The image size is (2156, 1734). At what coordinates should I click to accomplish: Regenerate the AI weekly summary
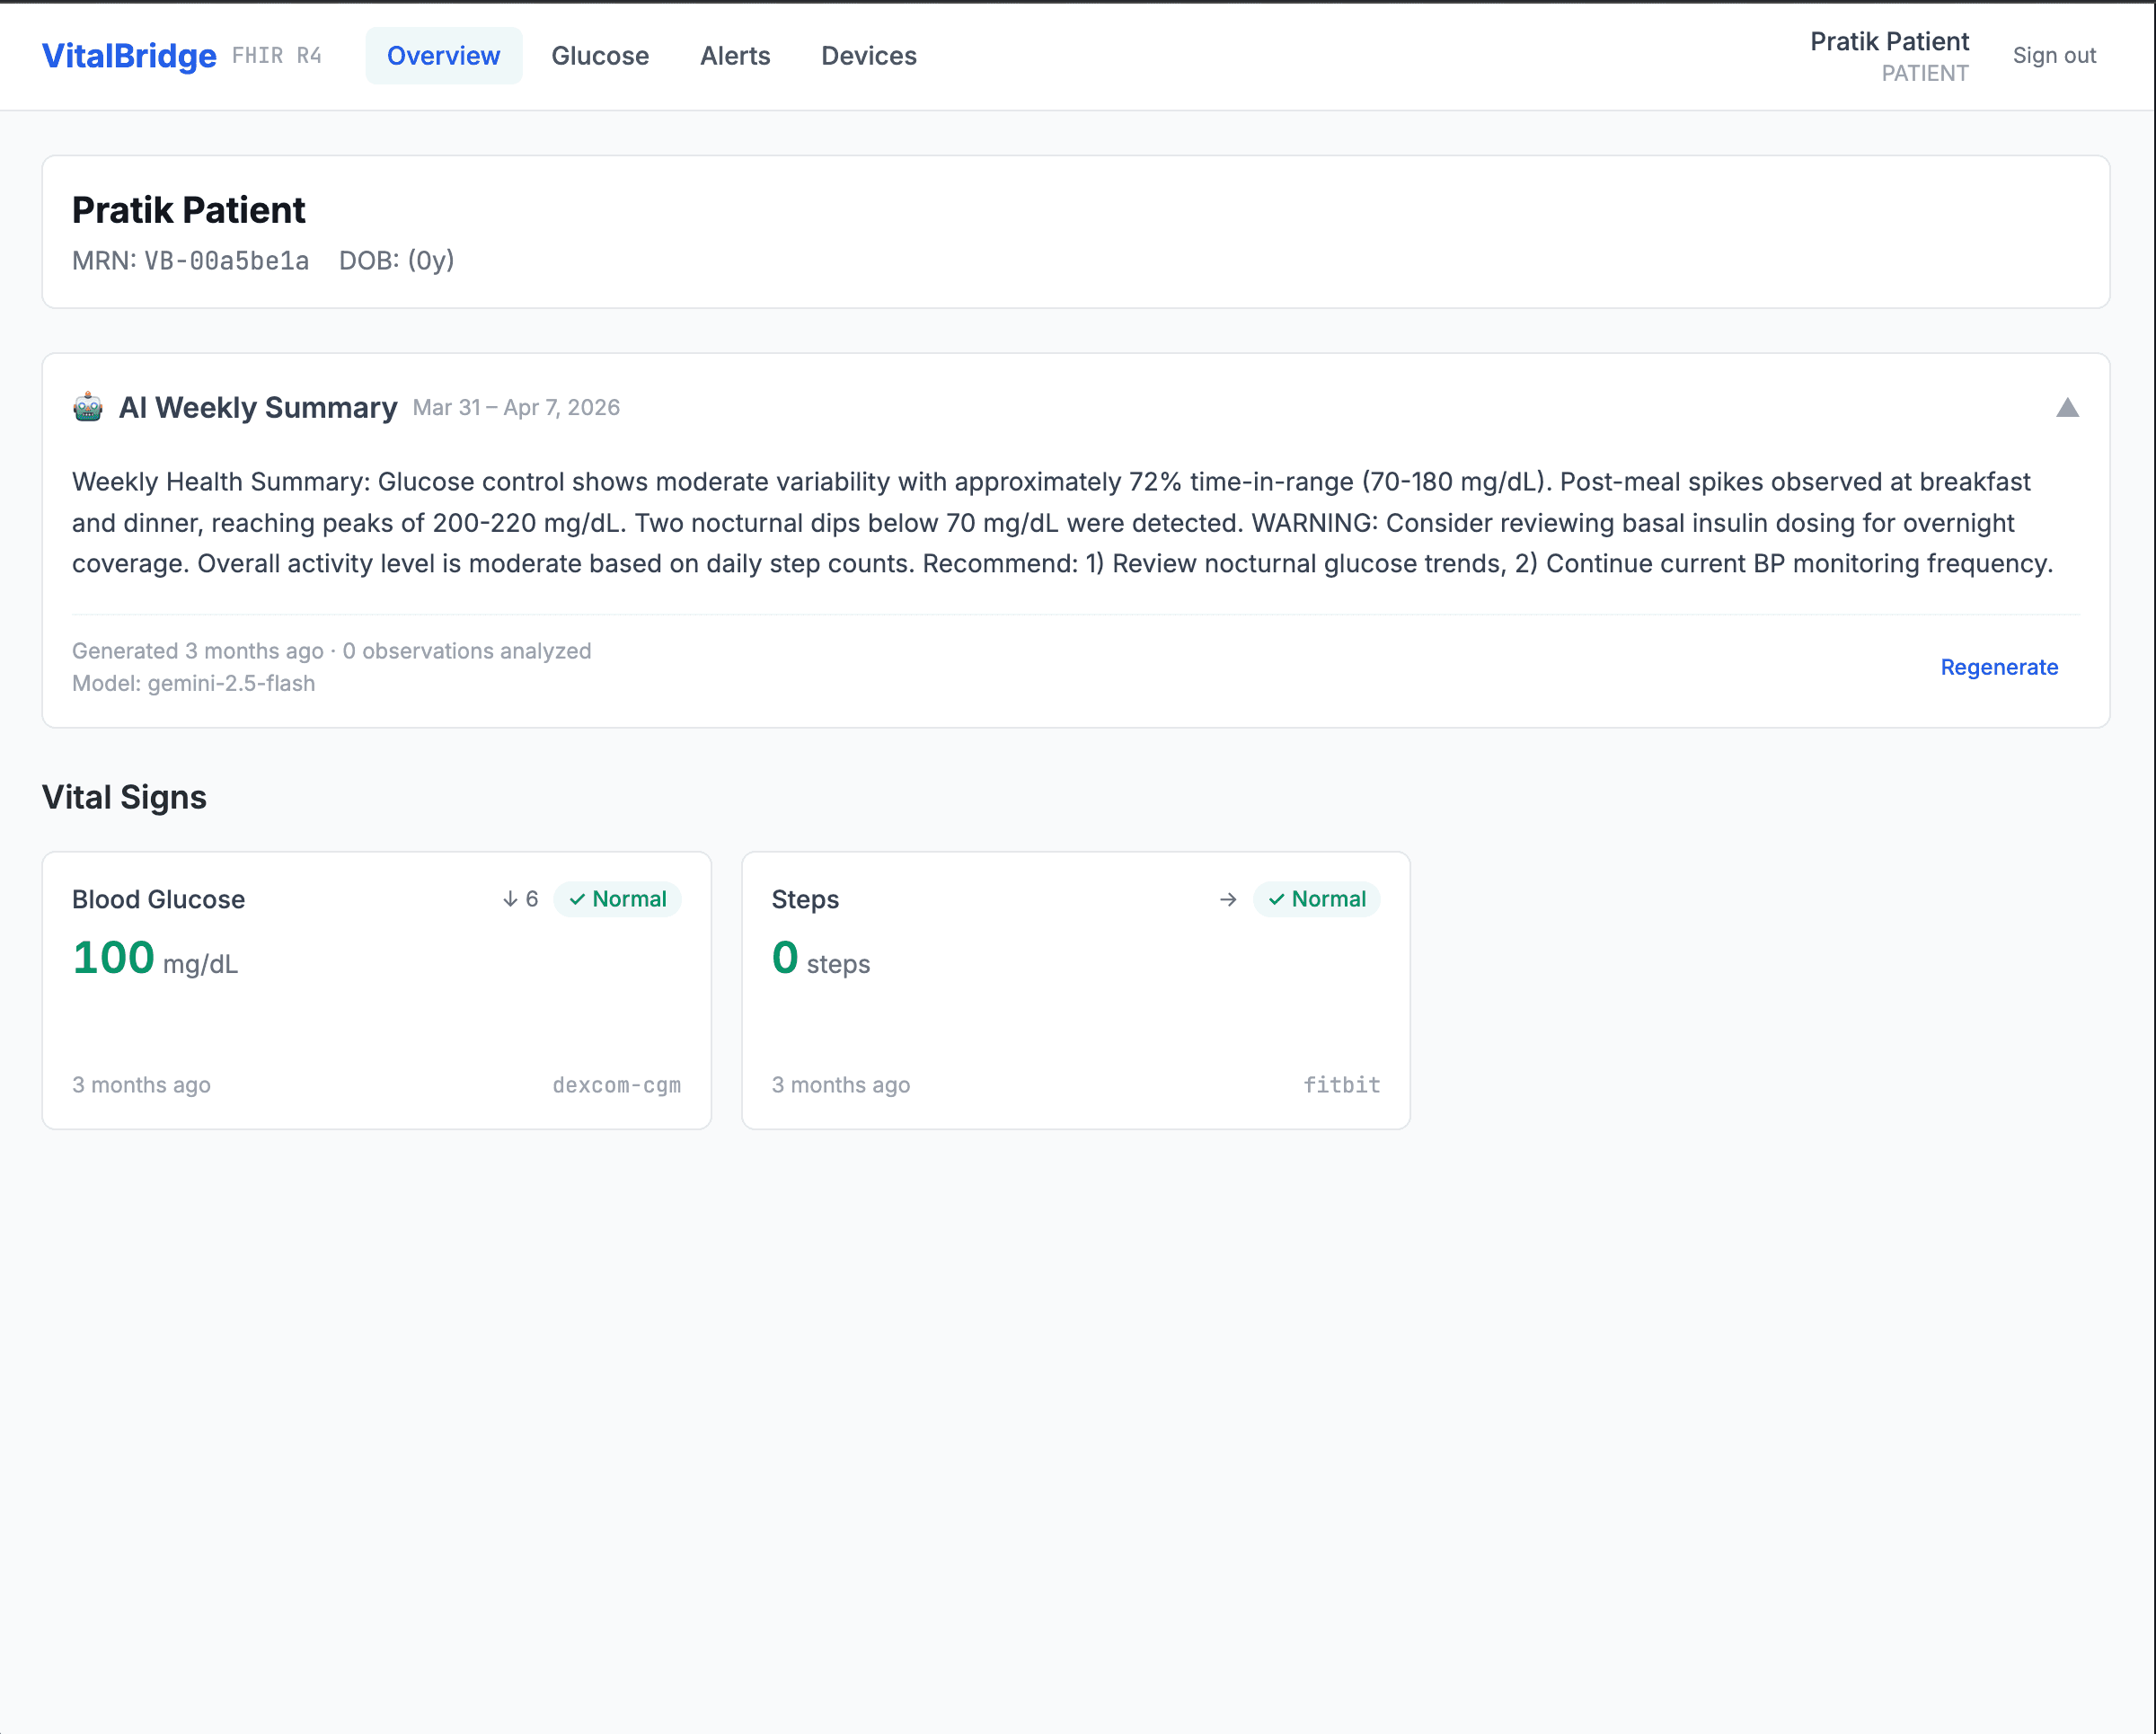click(x=1999, y=667)
